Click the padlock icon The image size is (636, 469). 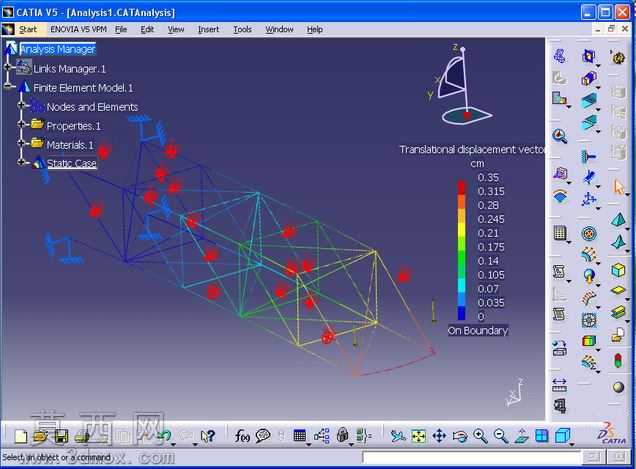[343, 435]
